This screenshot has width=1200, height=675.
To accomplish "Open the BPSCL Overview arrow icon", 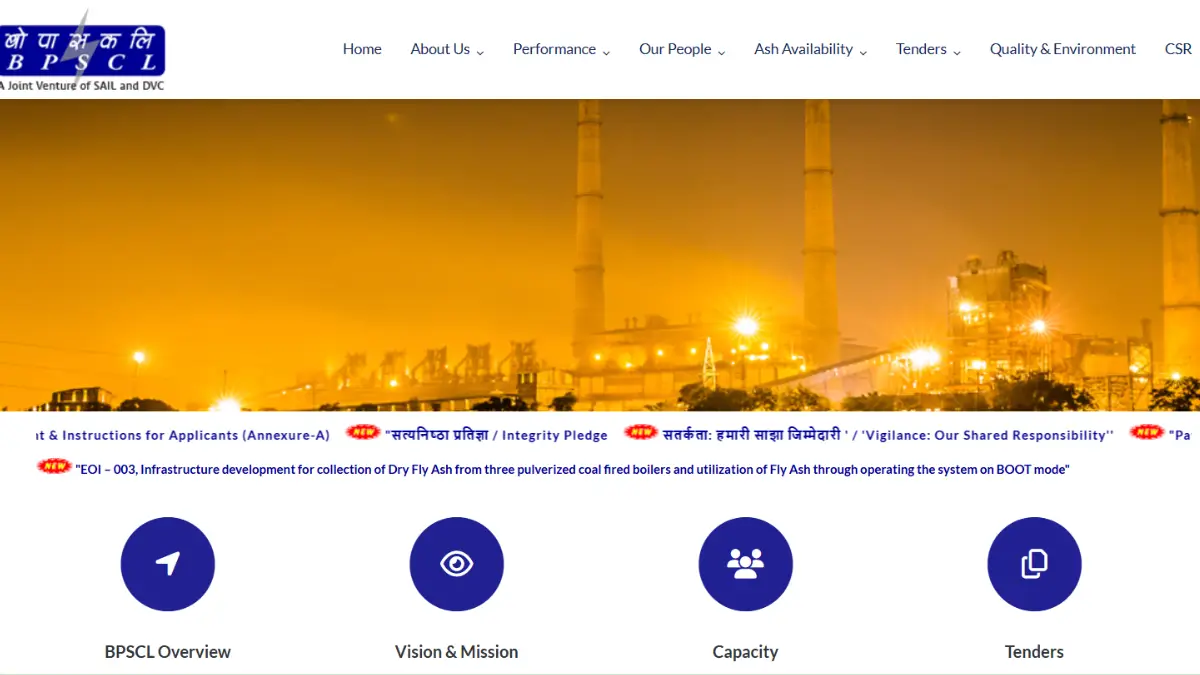I will click(x=167, y=564).
